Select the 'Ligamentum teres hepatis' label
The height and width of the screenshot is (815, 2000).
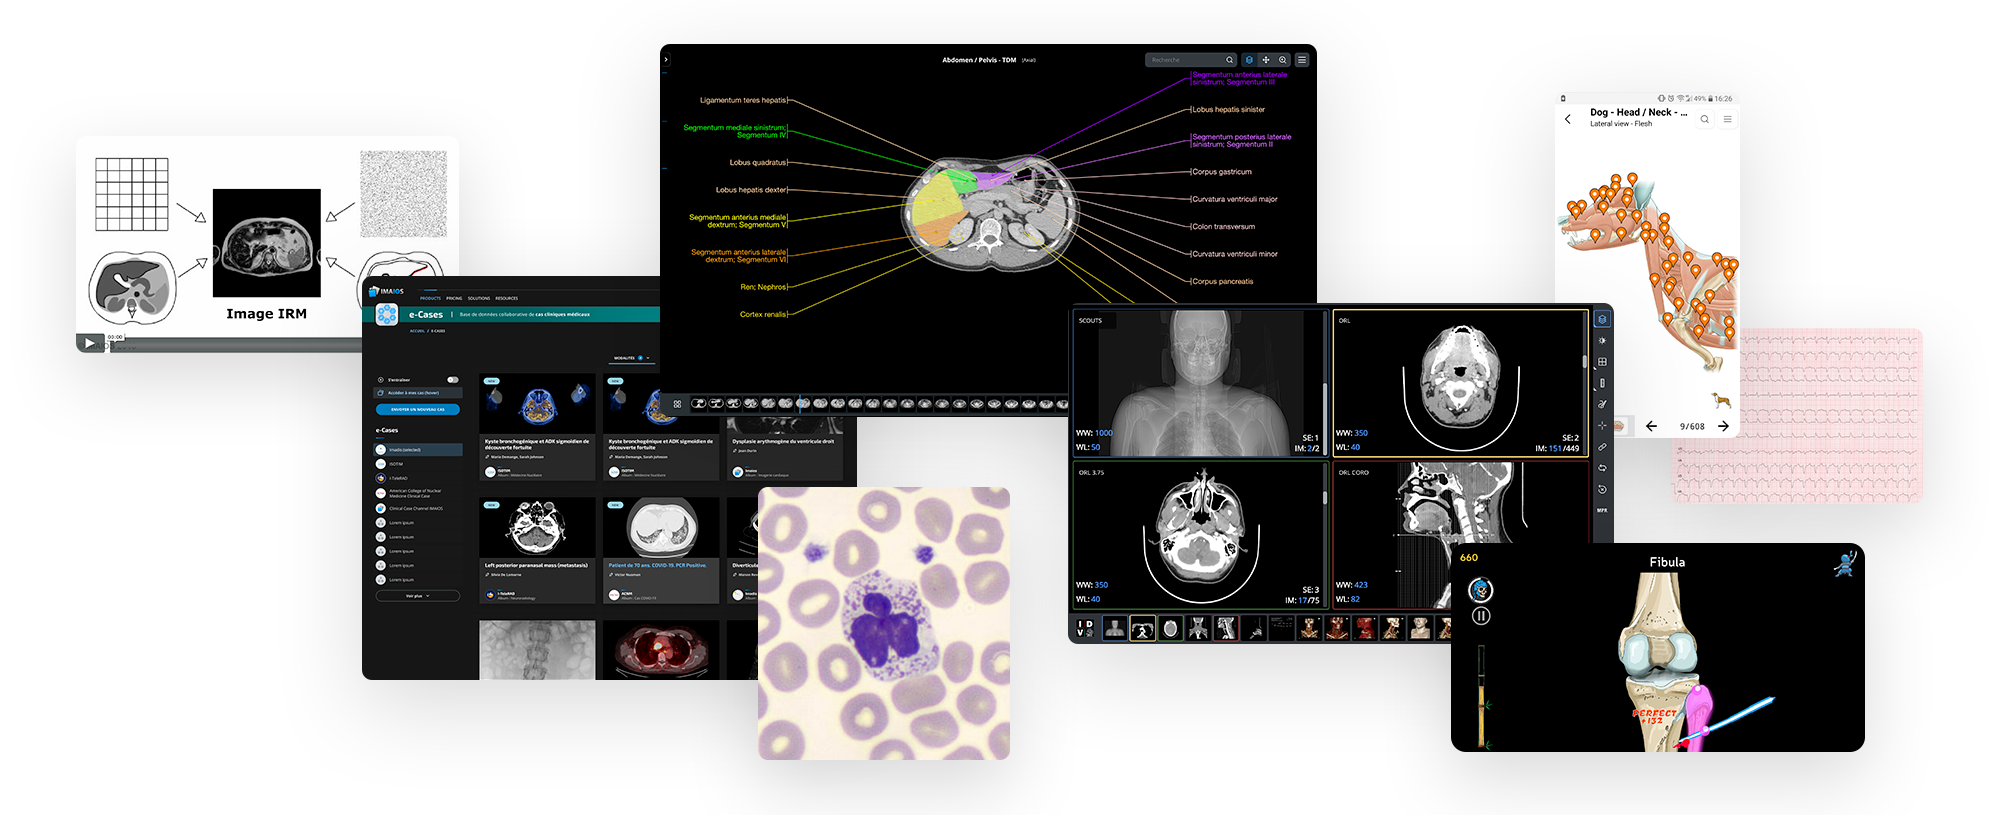[x=743, y=100]
